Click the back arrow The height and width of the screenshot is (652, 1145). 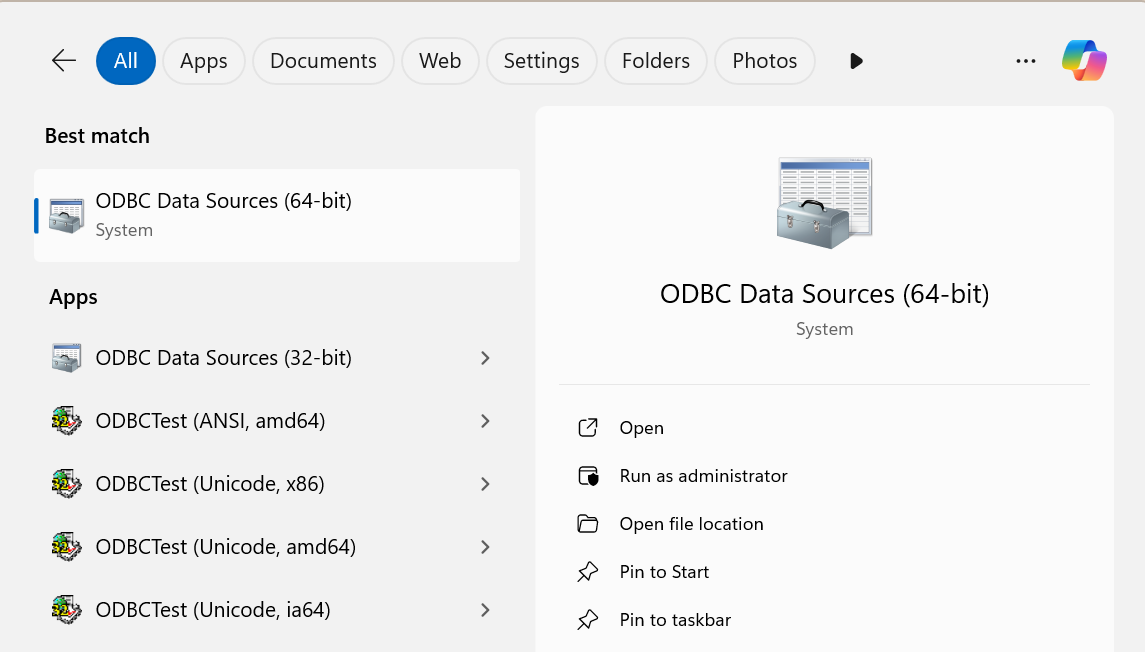(63, 60)
